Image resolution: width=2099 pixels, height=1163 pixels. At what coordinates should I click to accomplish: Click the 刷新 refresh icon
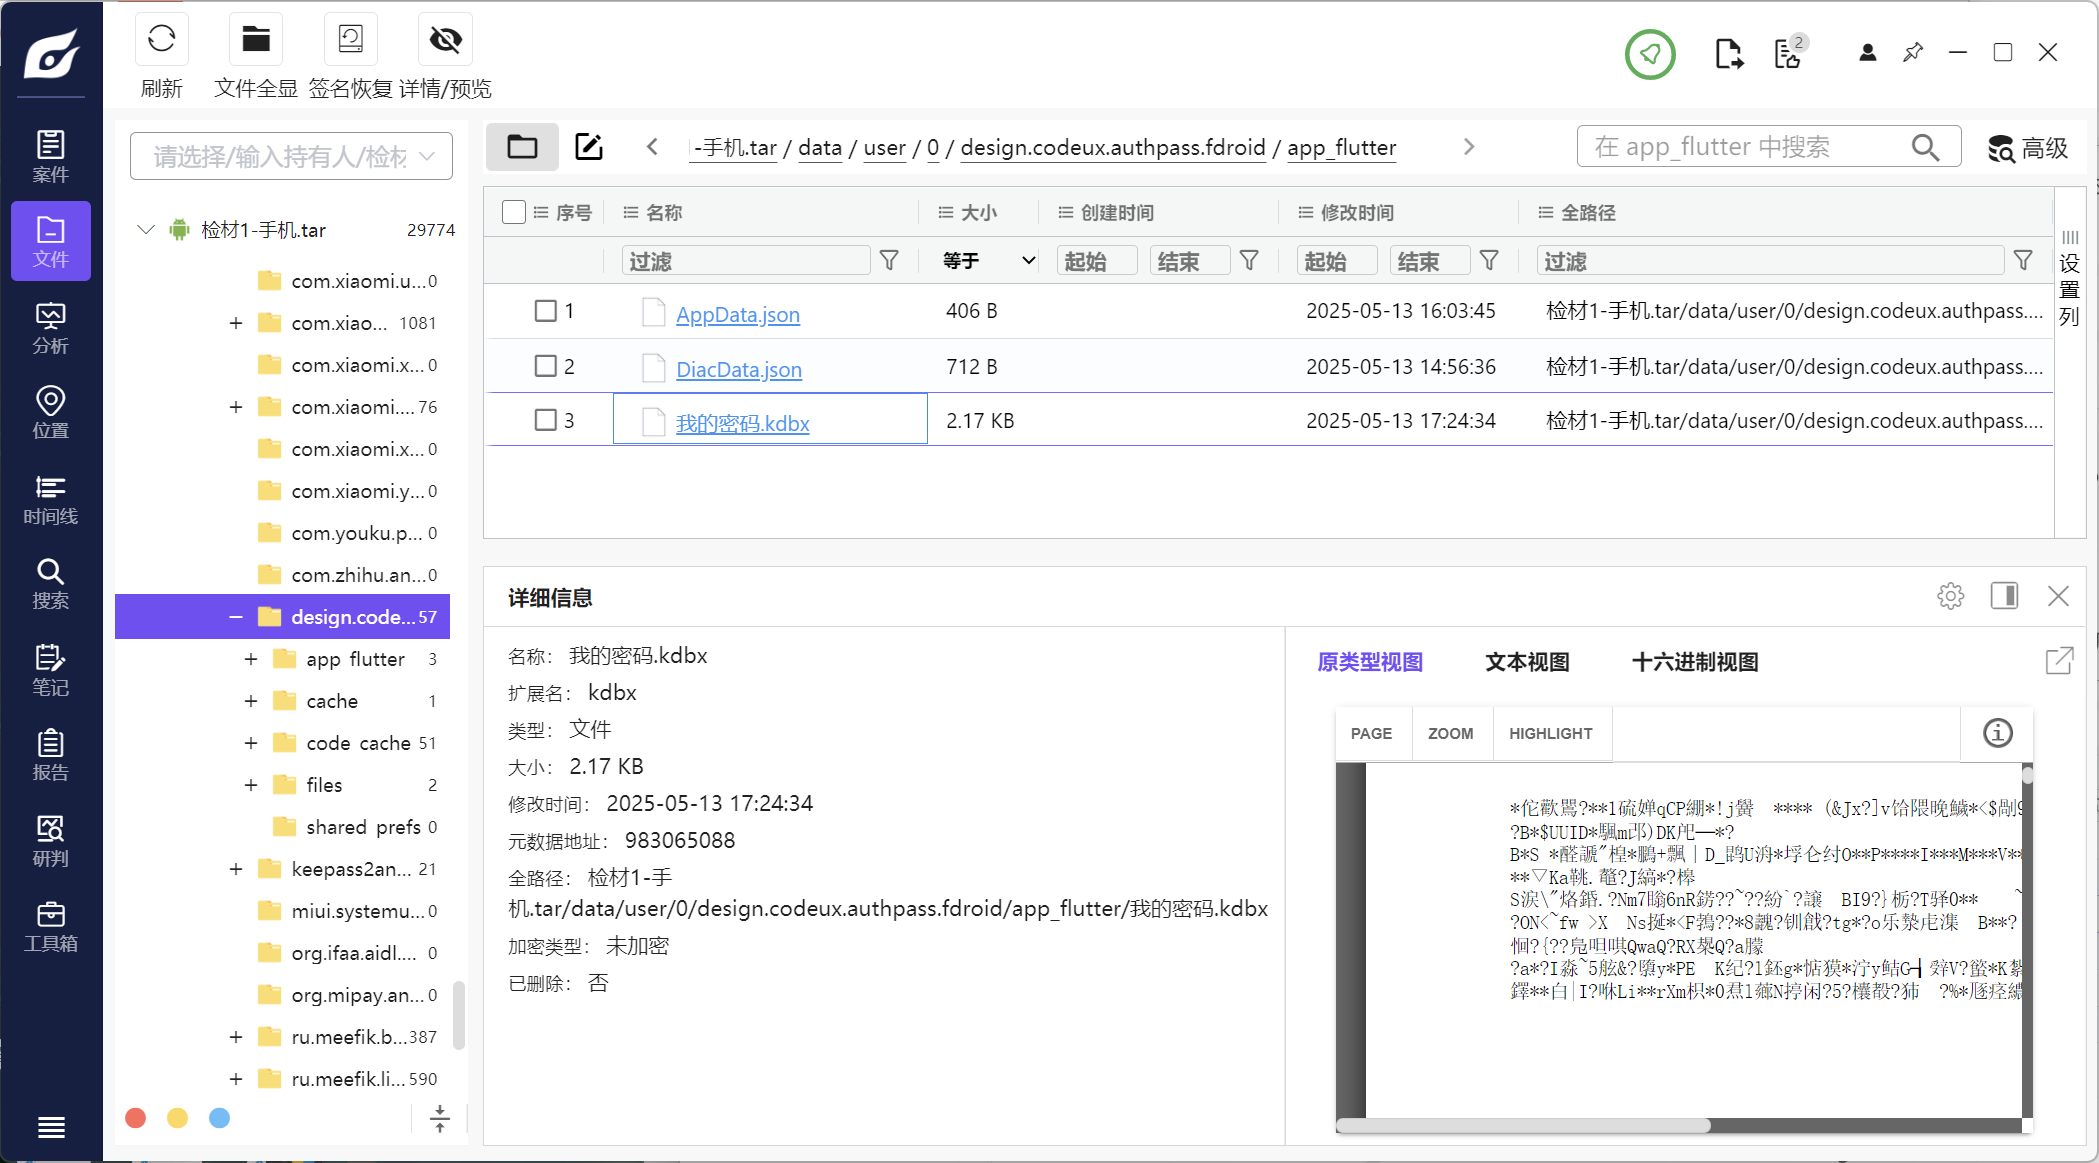pos(161,40)
